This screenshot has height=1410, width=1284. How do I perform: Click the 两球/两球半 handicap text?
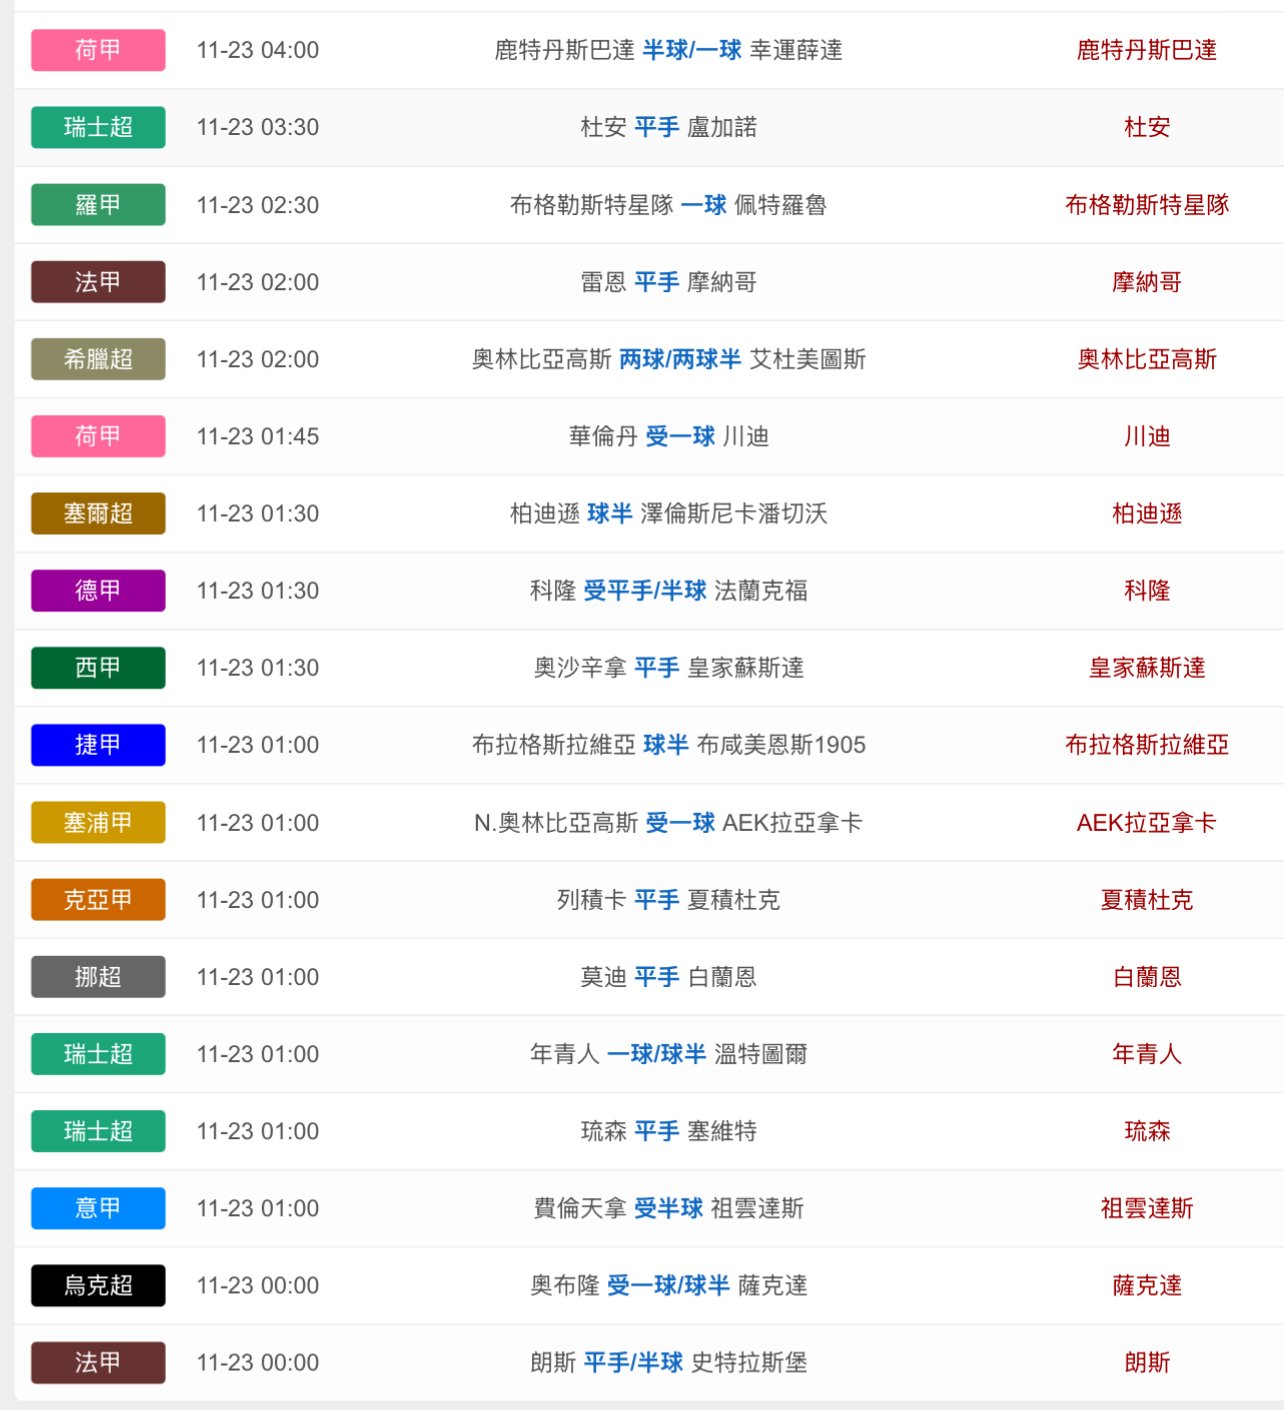pos(680,359)
